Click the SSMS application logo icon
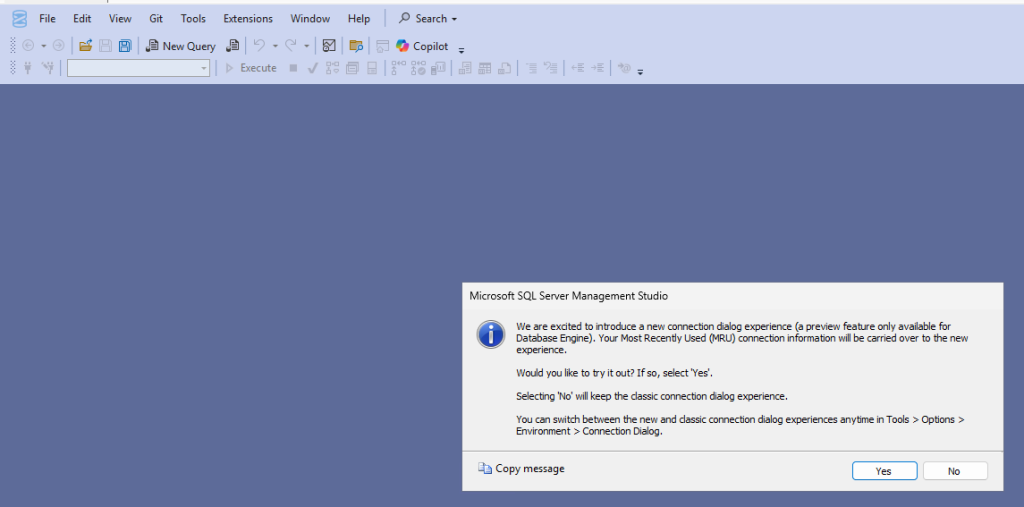This screenshot has height=507, width=1024. (20, 19)
